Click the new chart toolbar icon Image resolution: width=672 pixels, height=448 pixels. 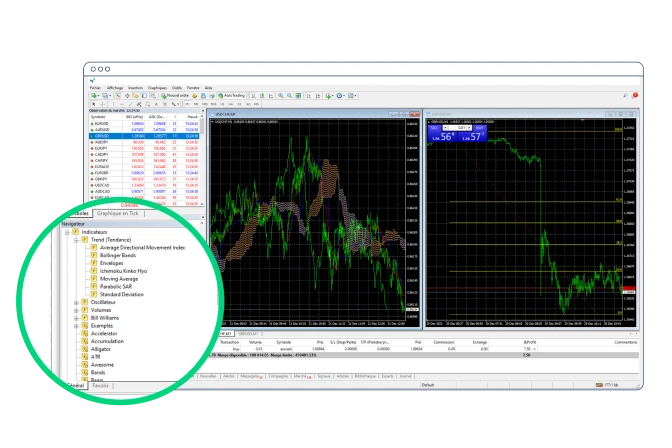(x=94, y=96)
